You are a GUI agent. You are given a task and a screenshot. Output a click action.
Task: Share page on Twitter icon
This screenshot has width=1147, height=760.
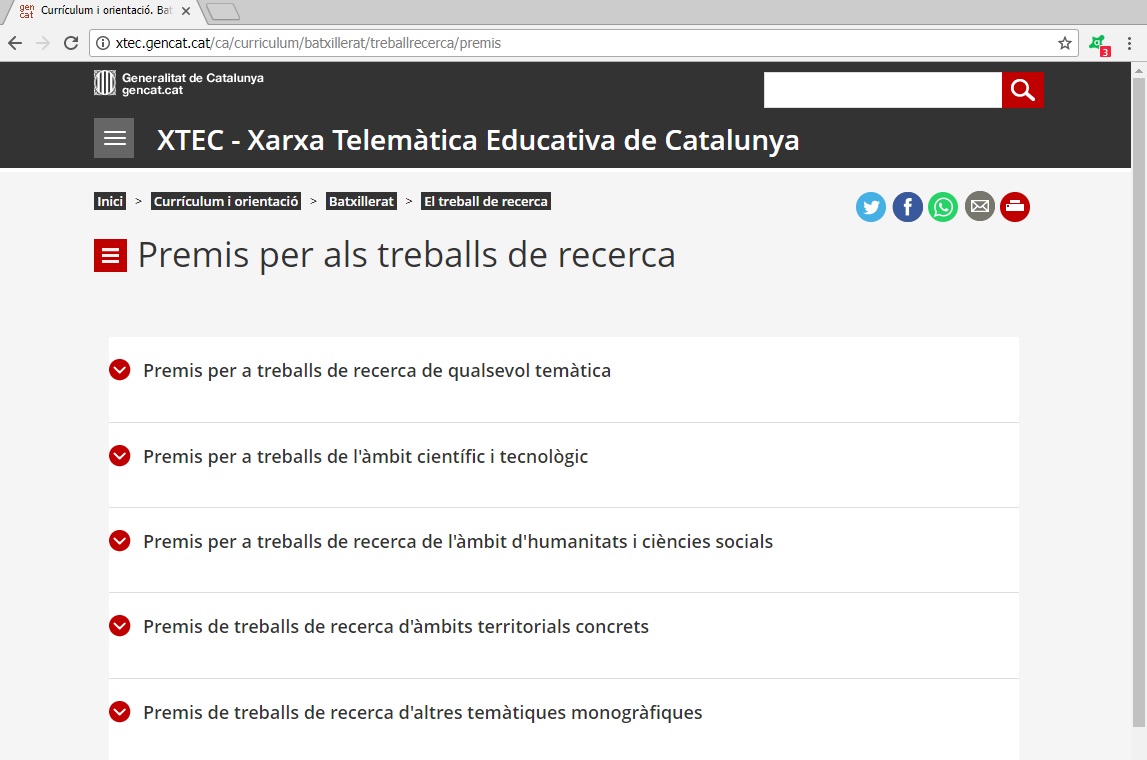[x=871, y=207]
